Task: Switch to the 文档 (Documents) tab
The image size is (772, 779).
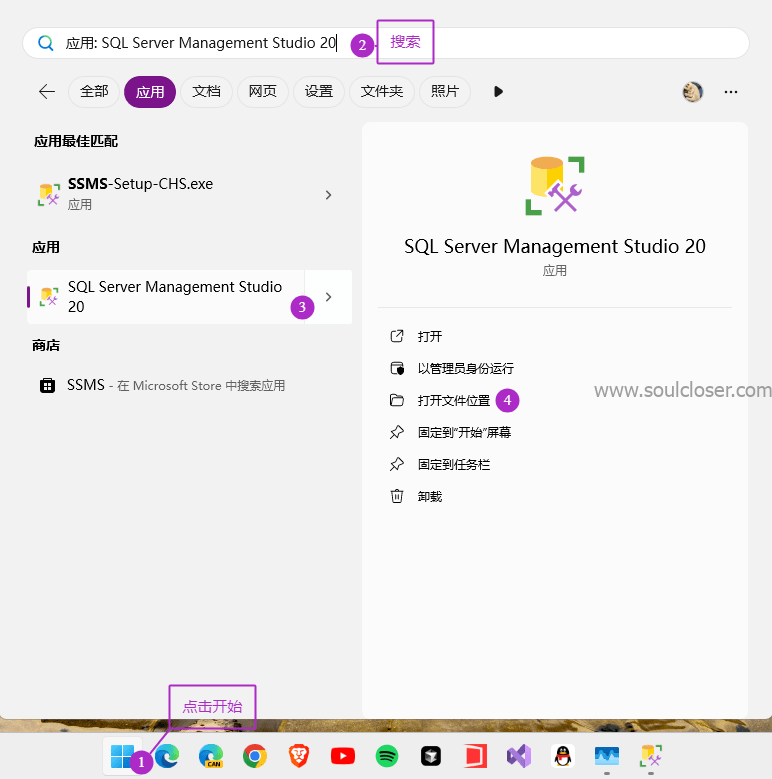Action: point(206,92)
